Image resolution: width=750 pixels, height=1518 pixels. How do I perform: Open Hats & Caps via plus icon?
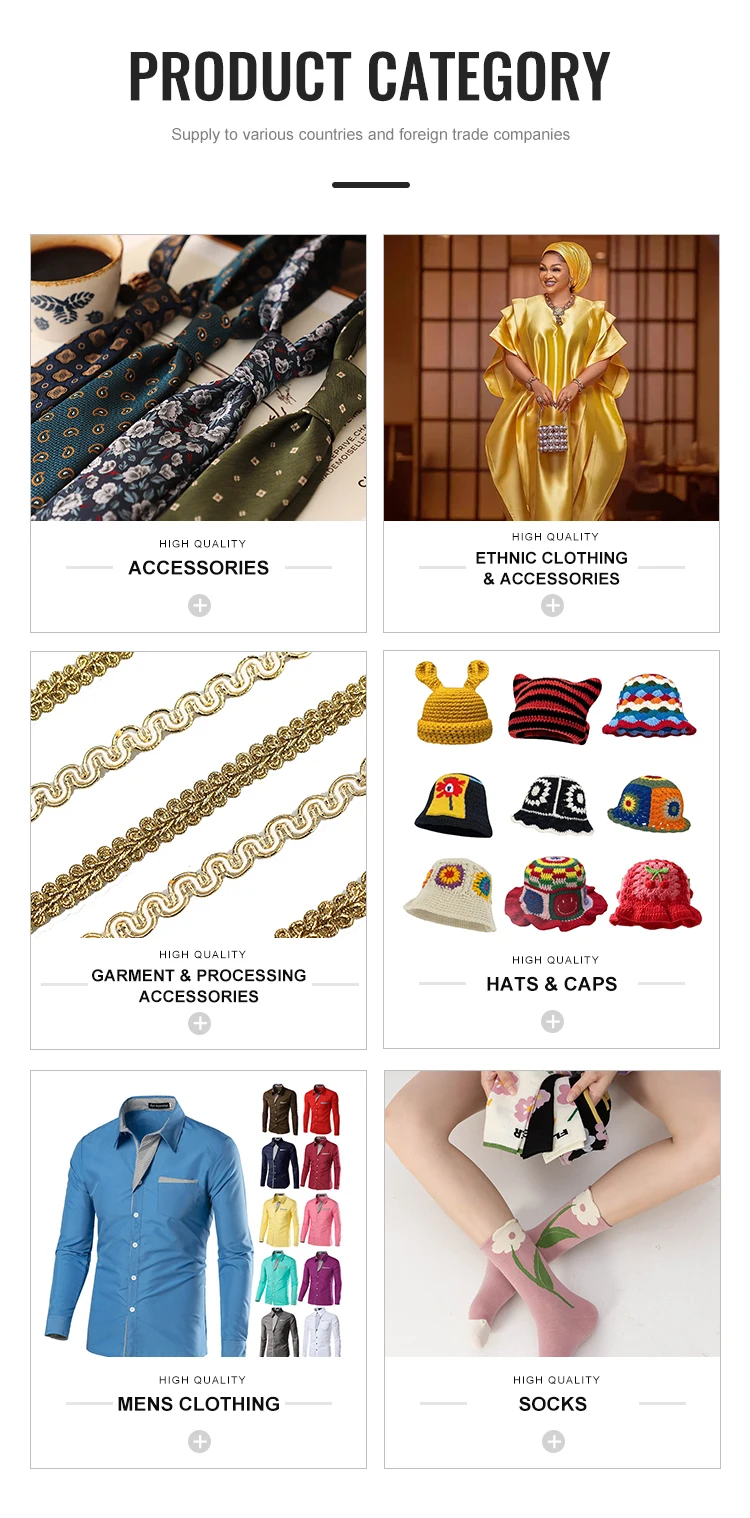pos(552,1021)
